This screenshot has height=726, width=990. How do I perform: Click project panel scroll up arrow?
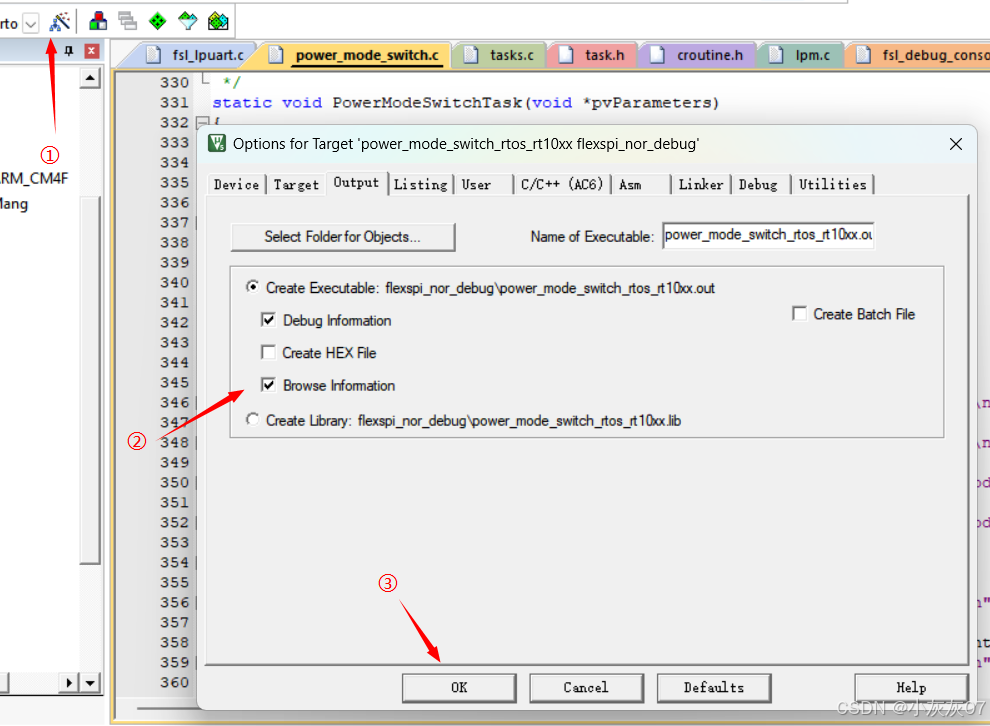[x=90, y=79]
